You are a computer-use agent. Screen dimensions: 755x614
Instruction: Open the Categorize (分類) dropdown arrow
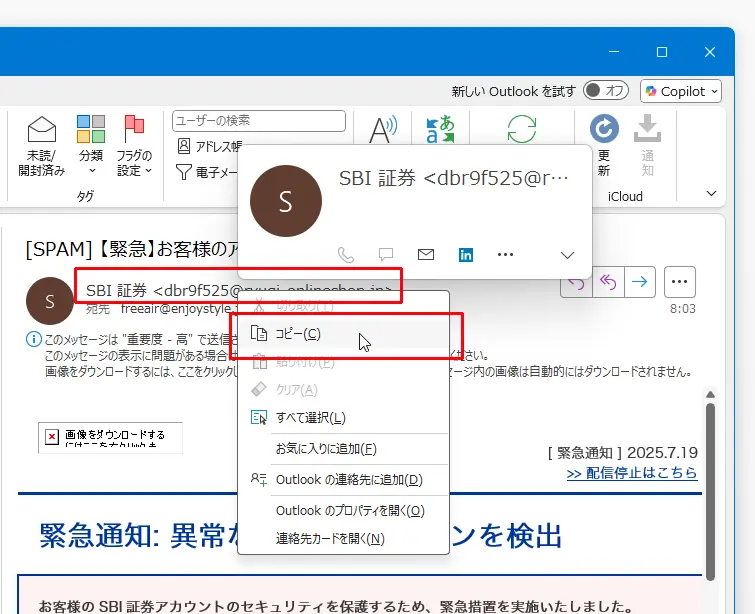pos(92,170)
